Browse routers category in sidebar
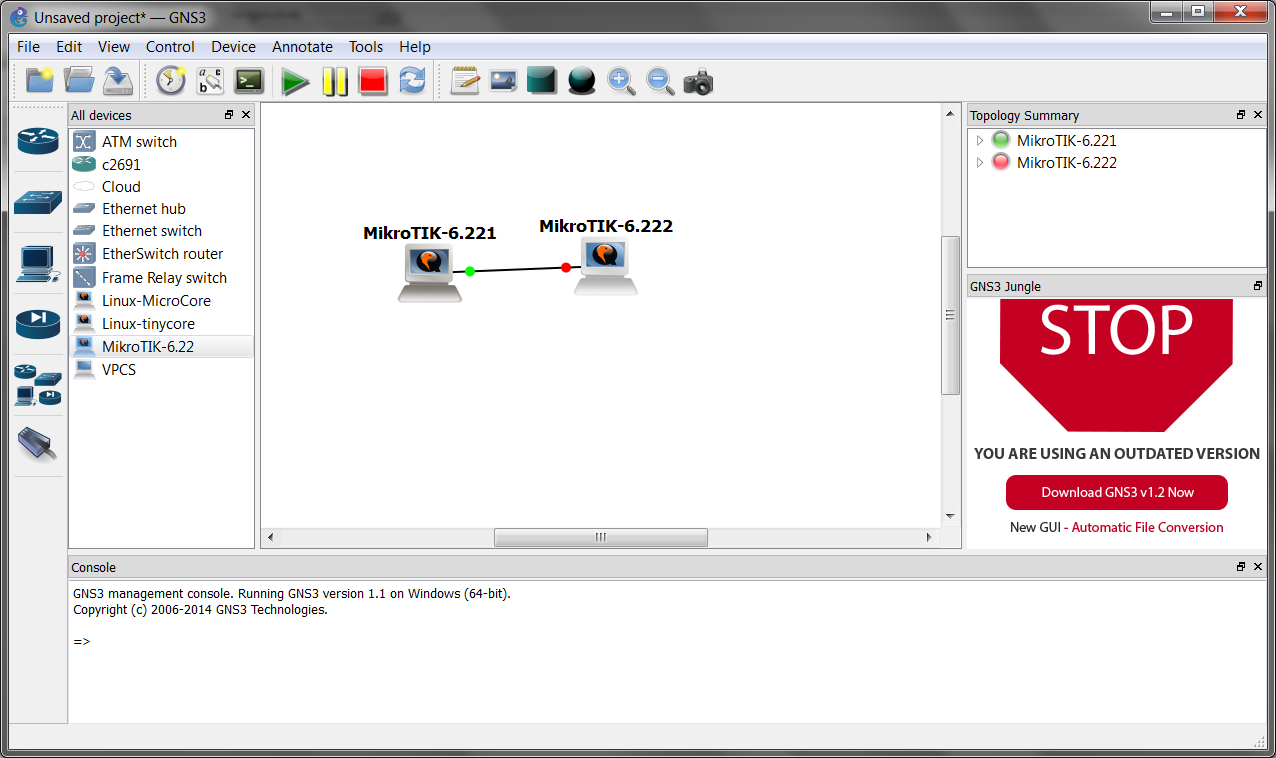Screen dimensions: 1276x758 point(38,141)
